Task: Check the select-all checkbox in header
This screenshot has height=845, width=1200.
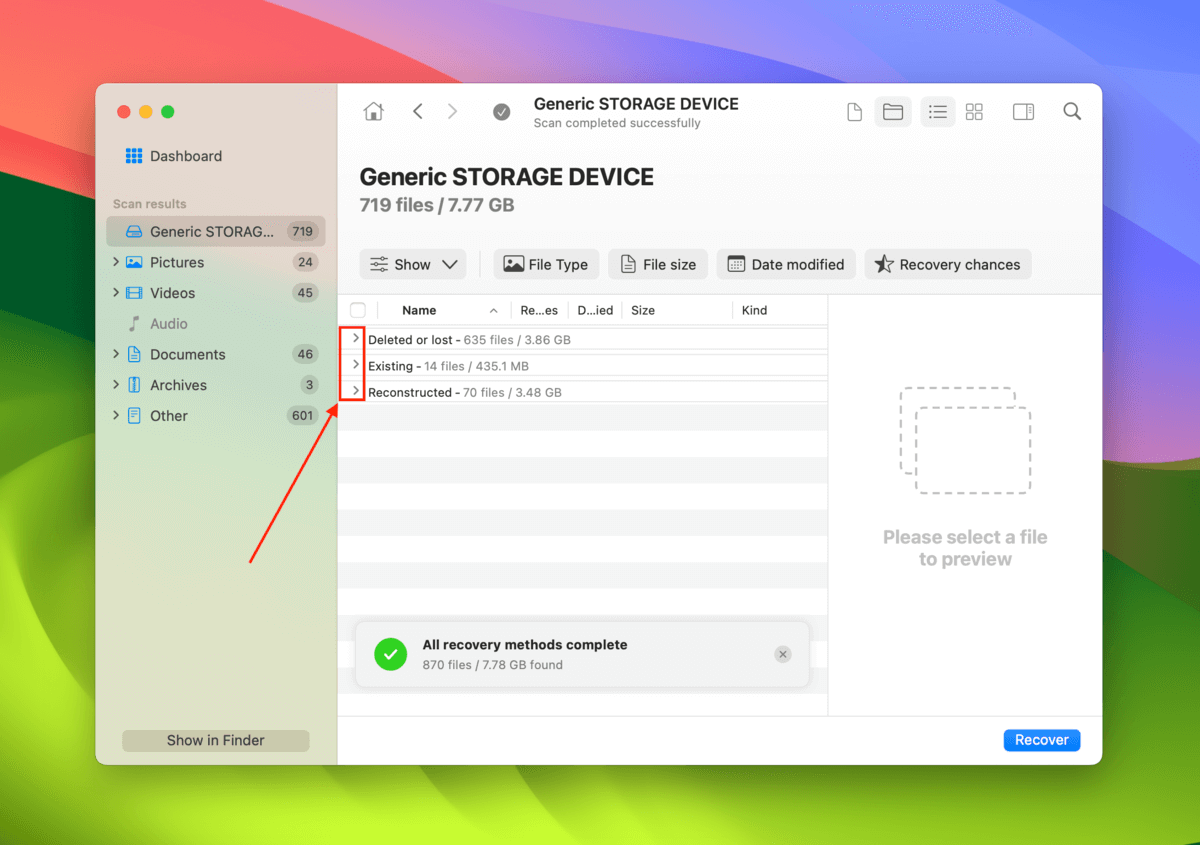Action: [358, 310]
